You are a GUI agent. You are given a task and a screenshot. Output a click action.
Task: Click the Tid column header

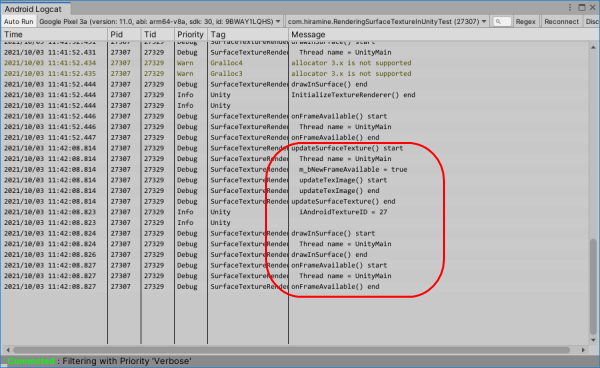click(x=158, y=34)
